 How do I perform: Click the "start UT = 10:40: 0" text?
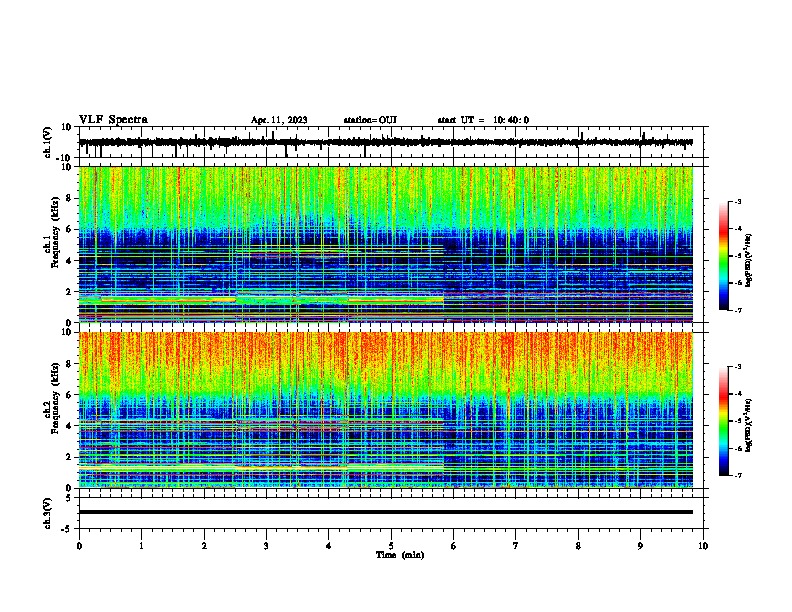coord(483,120)
